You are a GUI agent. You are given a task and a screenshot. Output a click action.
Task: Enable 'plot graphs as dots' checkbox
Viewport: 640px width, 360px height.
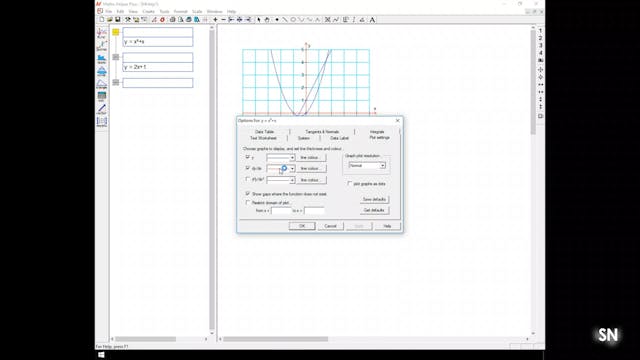350,184
